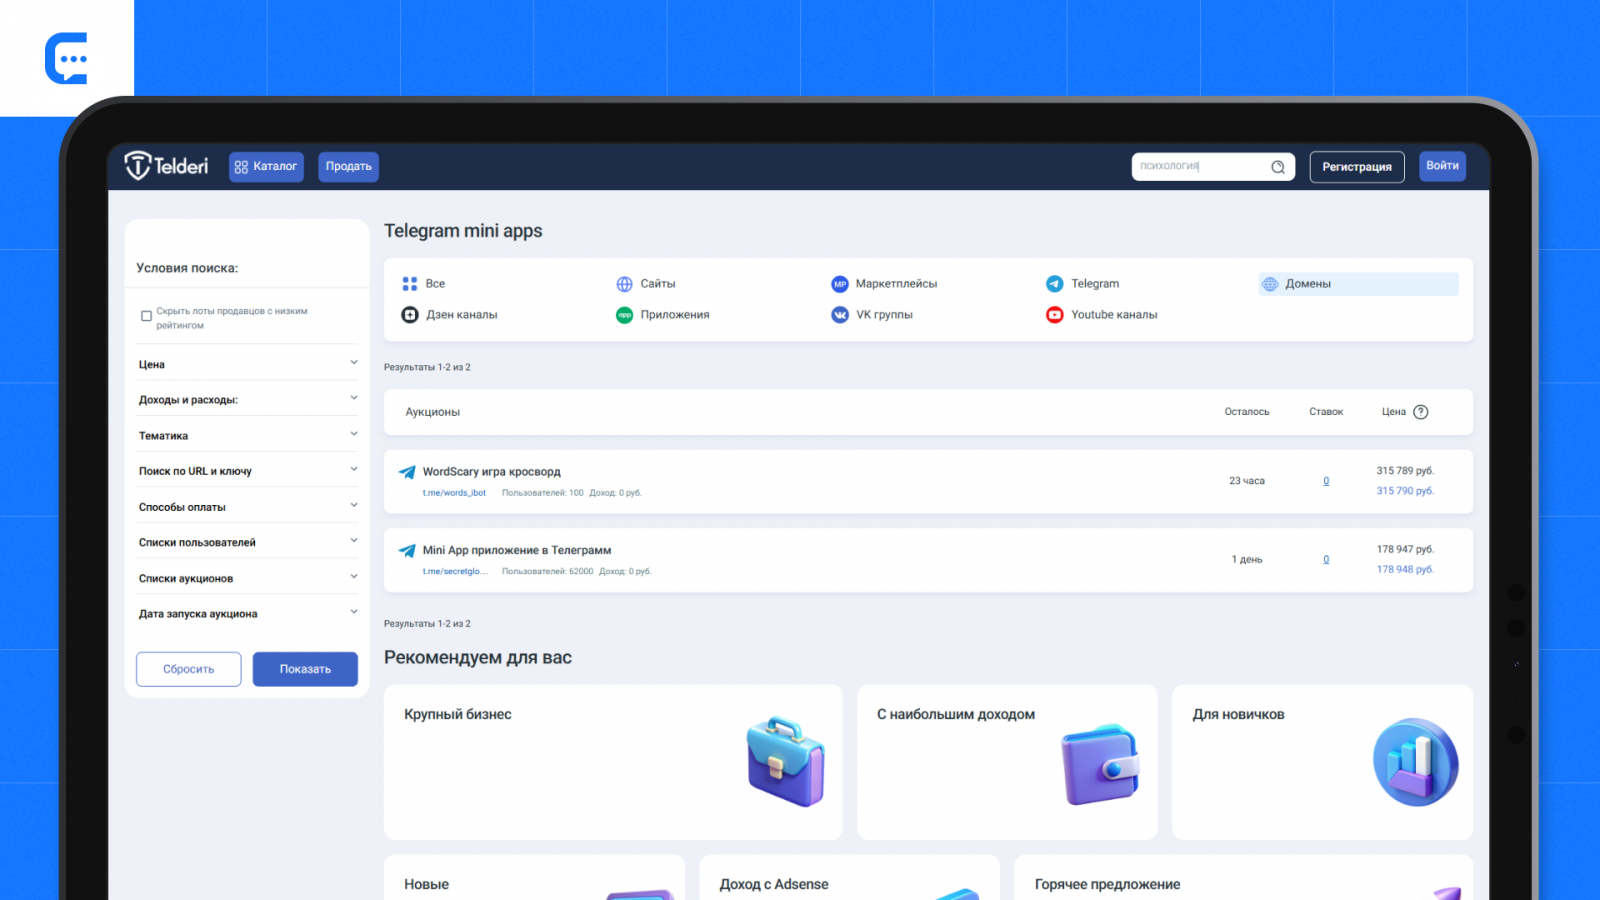Expand Списки аукционов filter

coord(247,578)
